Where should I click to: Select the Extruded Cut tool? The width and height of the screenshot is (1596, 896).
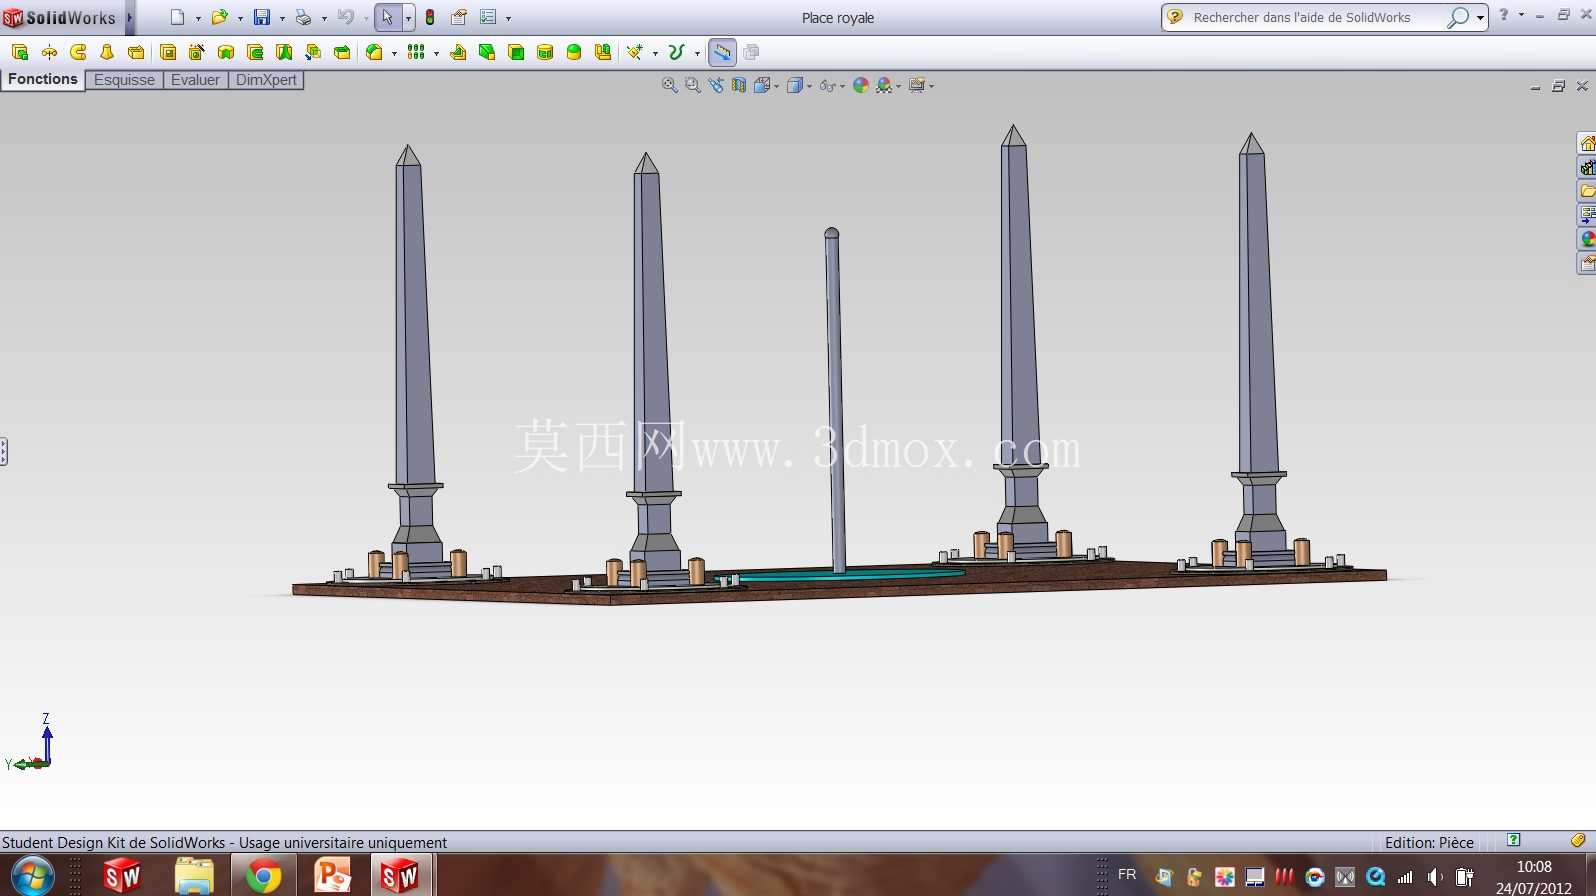(168, 52)
